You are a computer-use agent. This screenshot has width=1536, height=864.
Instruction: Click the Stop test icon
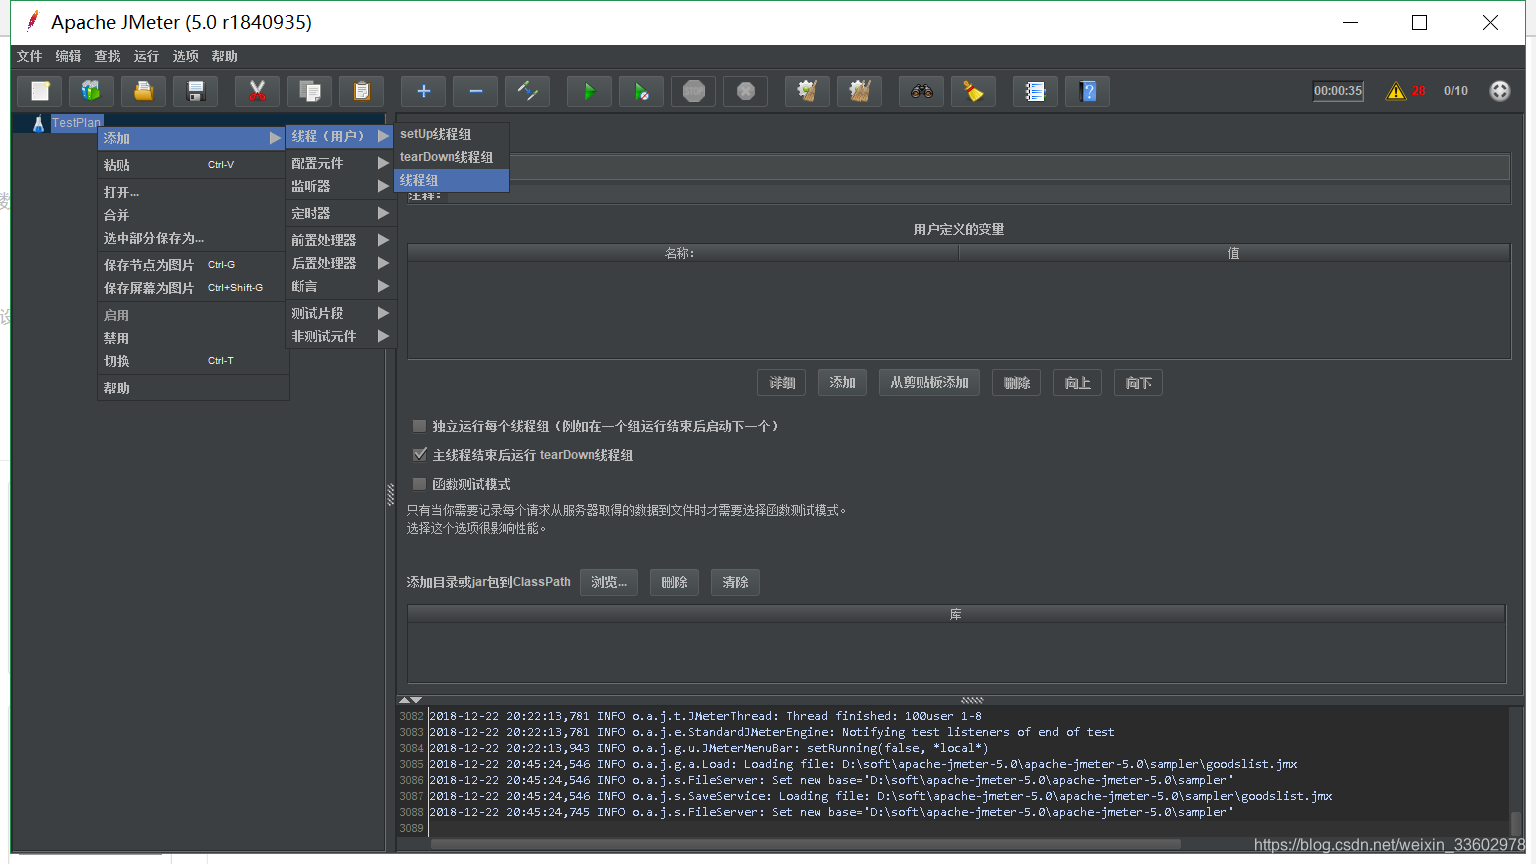coord(693,91)
